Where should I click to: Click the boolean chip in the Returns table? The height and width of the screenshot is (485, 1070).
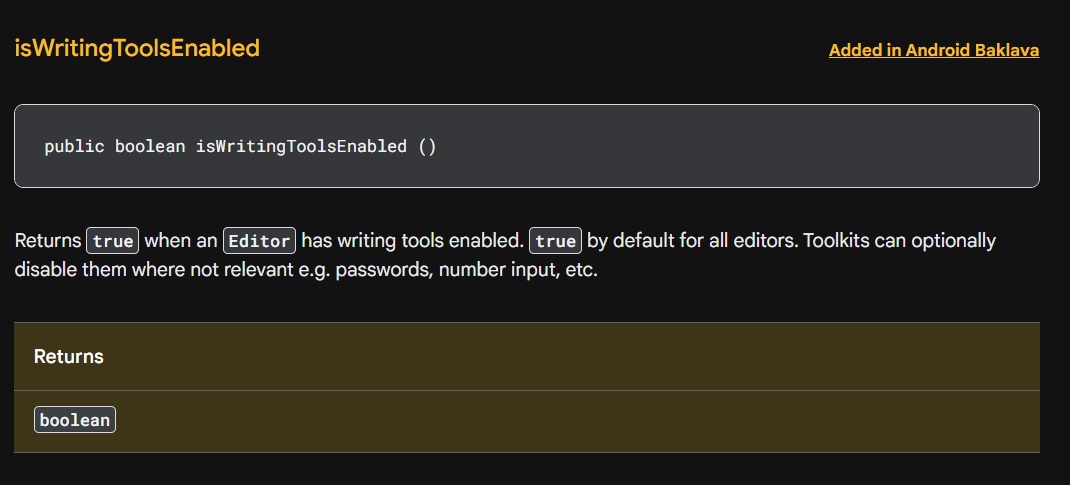coord(75,420)
